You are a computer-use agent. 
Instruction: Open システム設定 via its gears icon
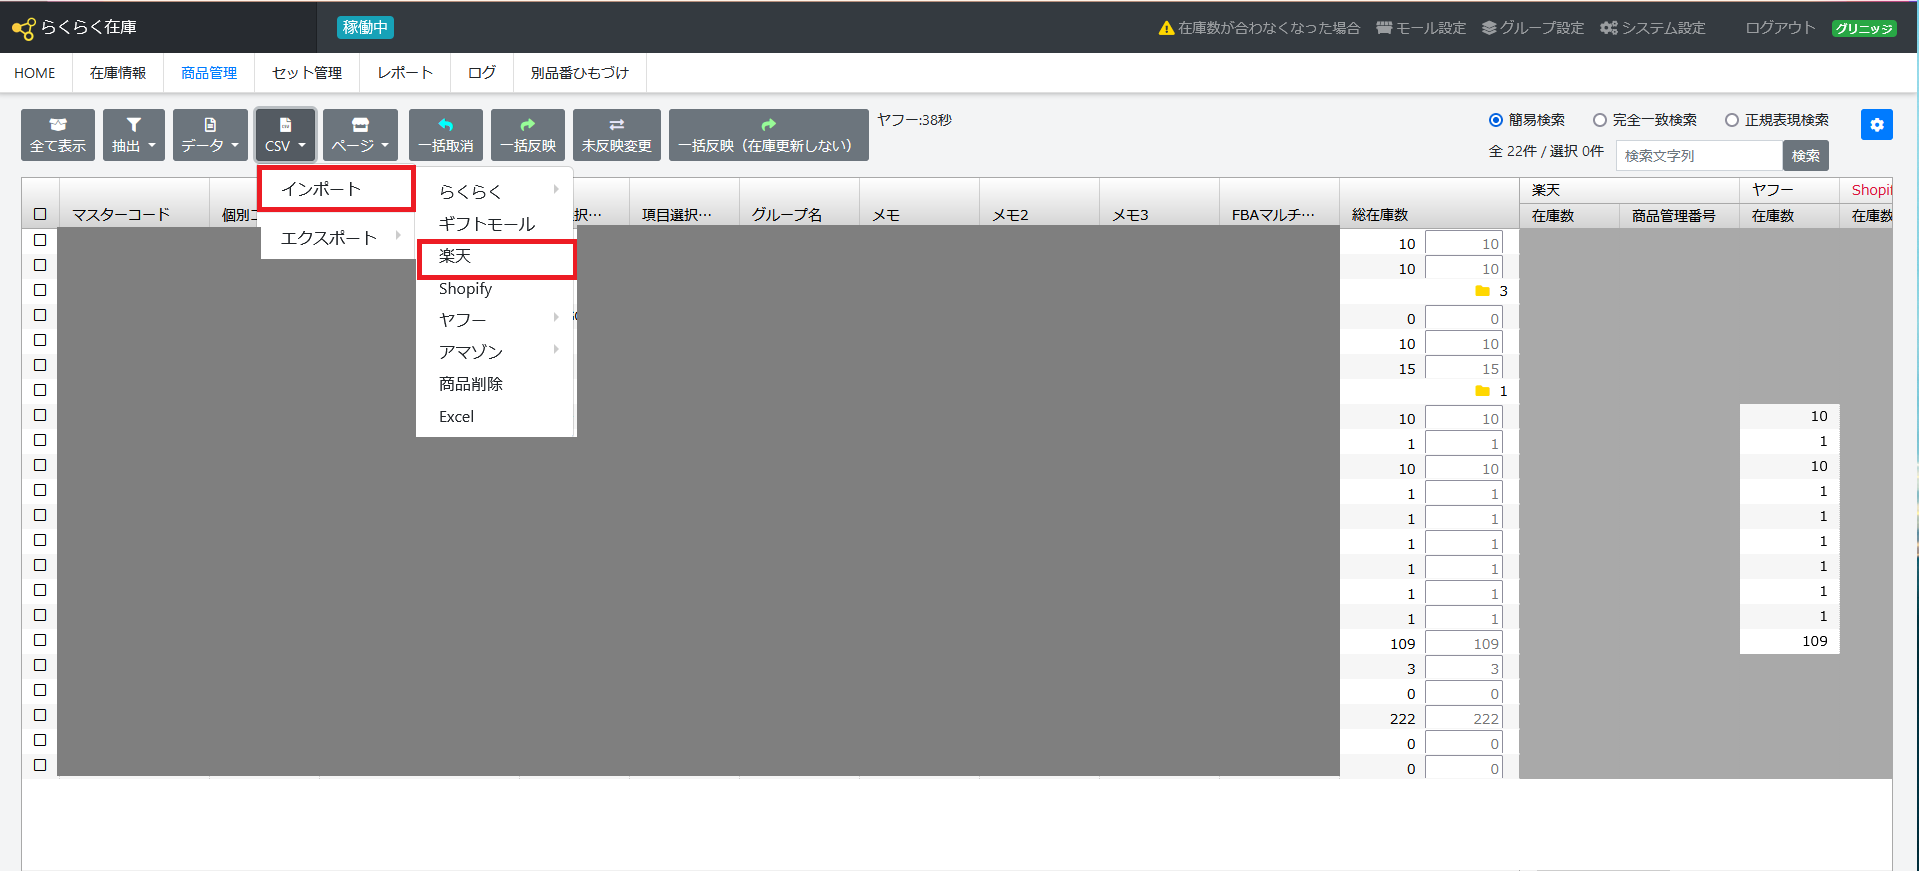point(1608,28)
